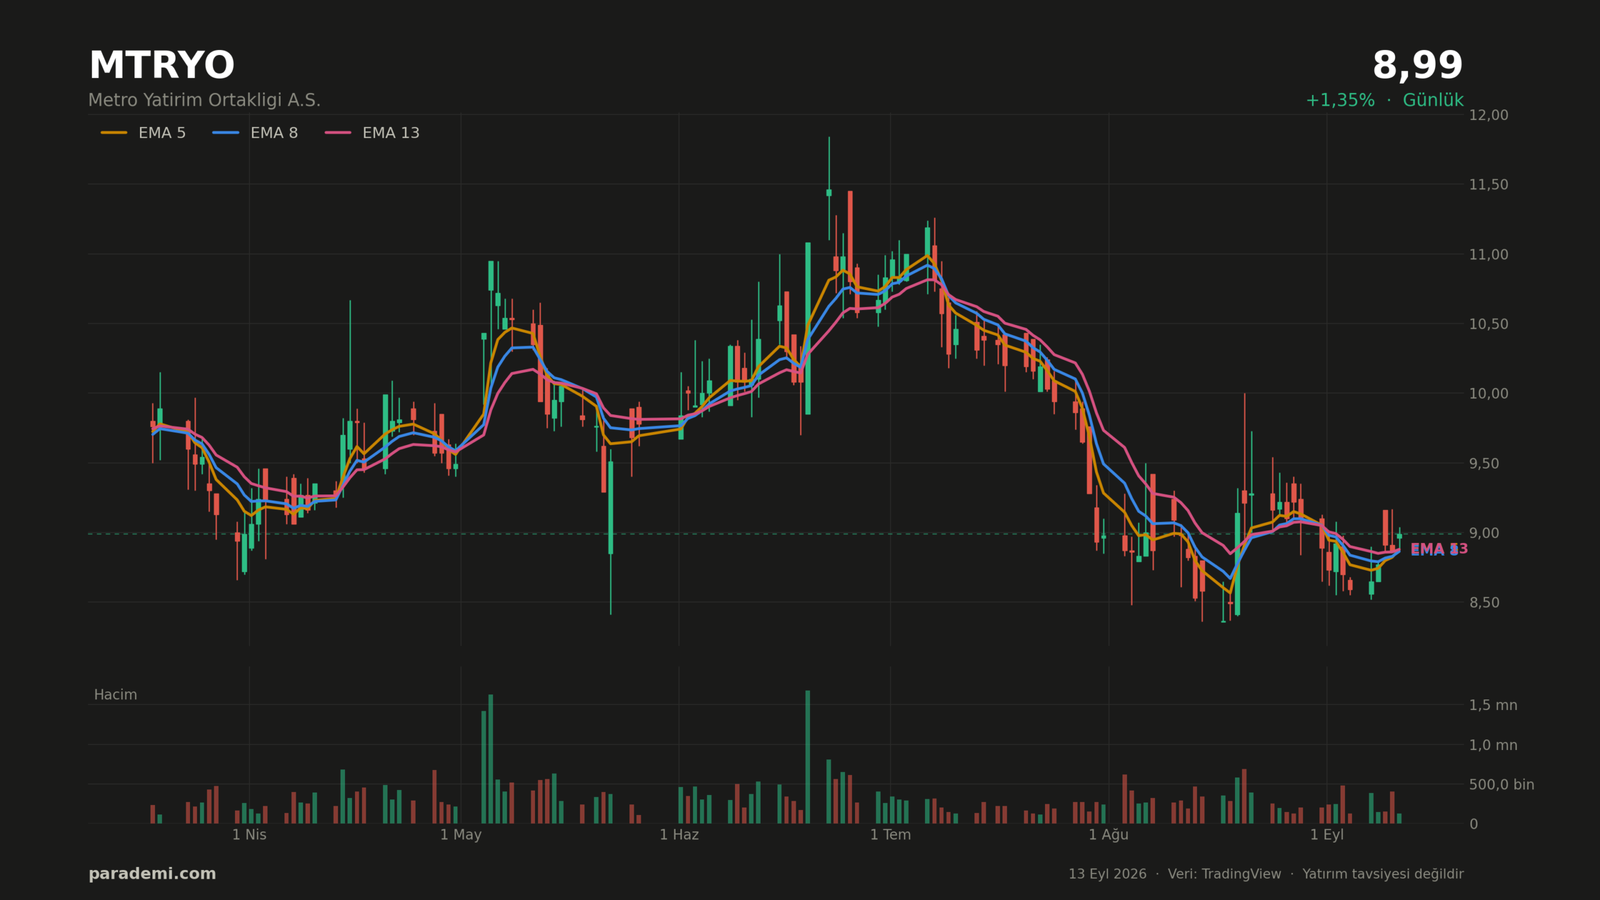Click the tallest green volume bar in June
This screenshot has height=900, width=1600.
[x=808, y=757]
